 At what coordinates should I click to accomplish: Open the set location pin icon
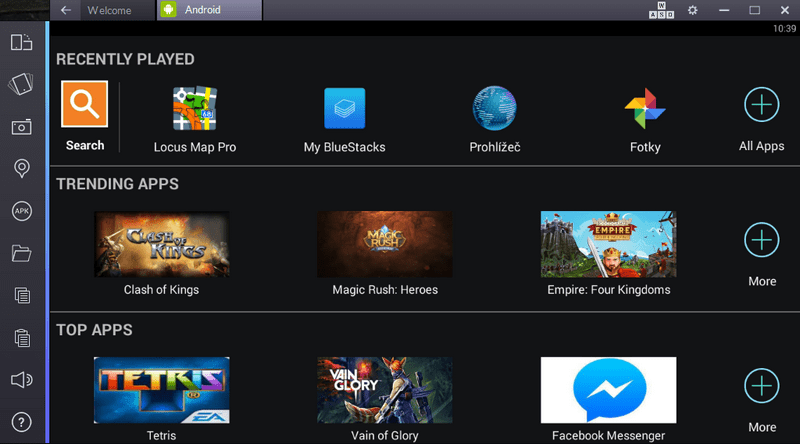pos(21,168)
